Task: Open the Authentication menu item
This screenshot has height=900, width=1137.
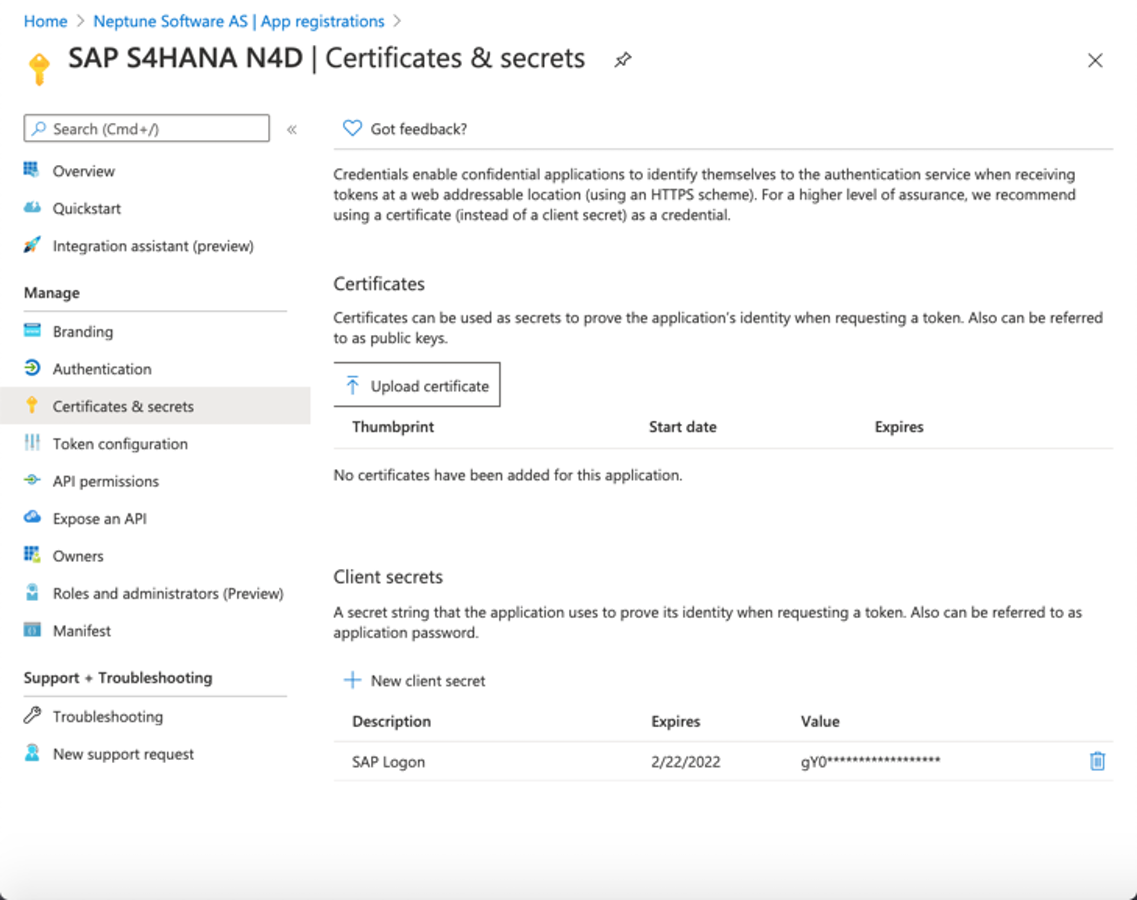Action: (x=102, y=369)
